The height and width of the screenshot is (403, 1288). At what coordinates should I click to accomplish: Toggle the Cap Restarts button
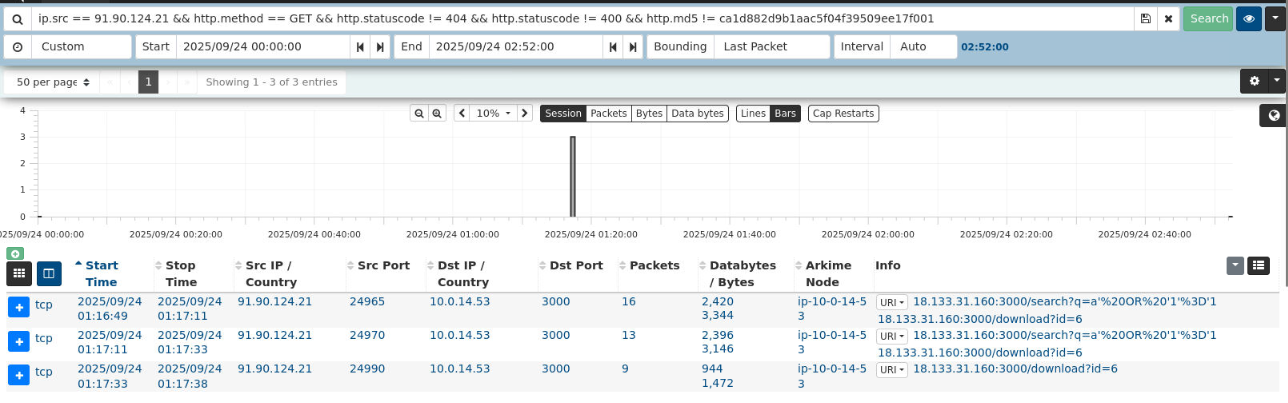(x=844, y=113)
